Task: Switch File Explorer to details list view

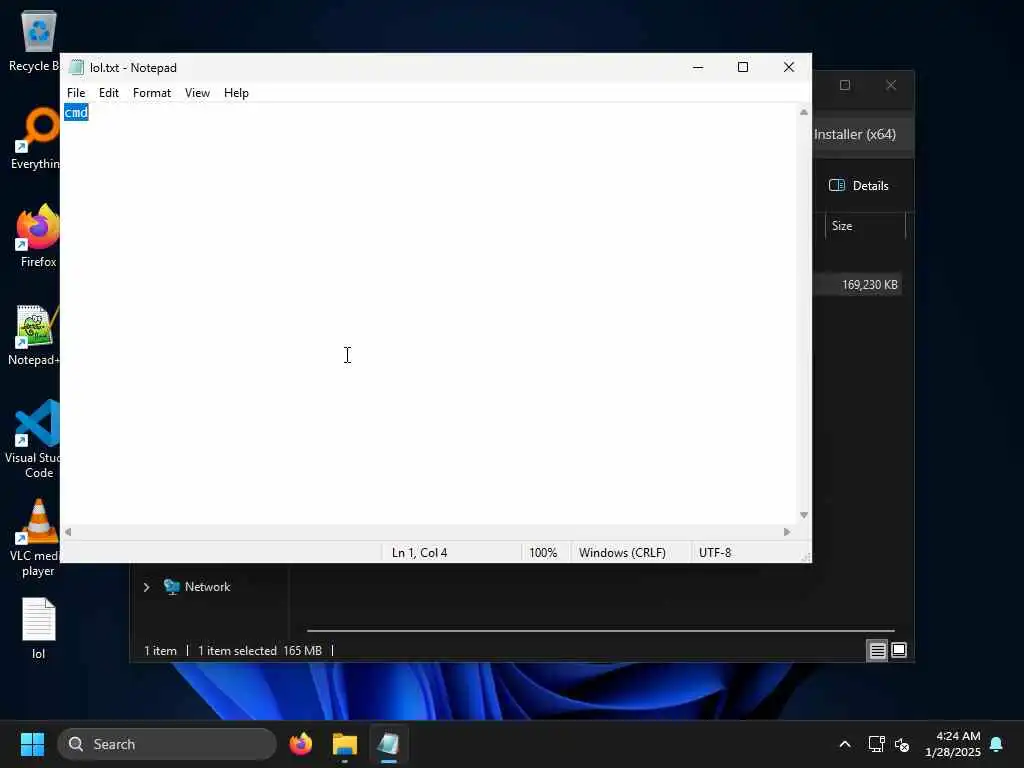Action: (x=877, y=650)
